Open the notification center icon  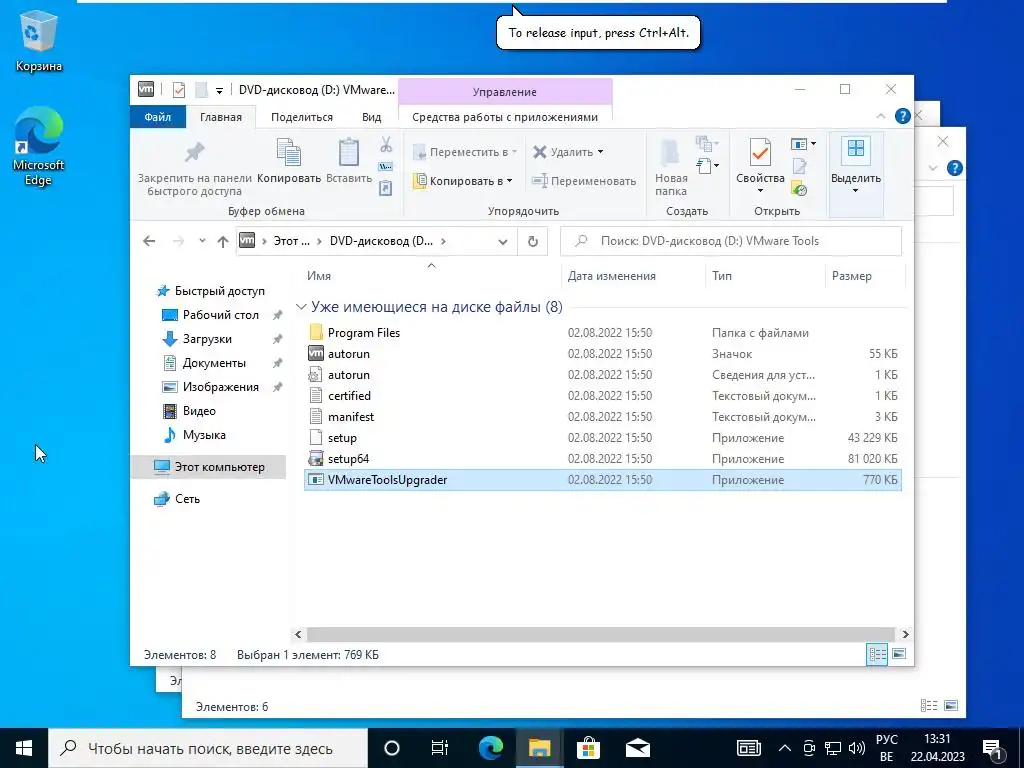coord(992,748)
